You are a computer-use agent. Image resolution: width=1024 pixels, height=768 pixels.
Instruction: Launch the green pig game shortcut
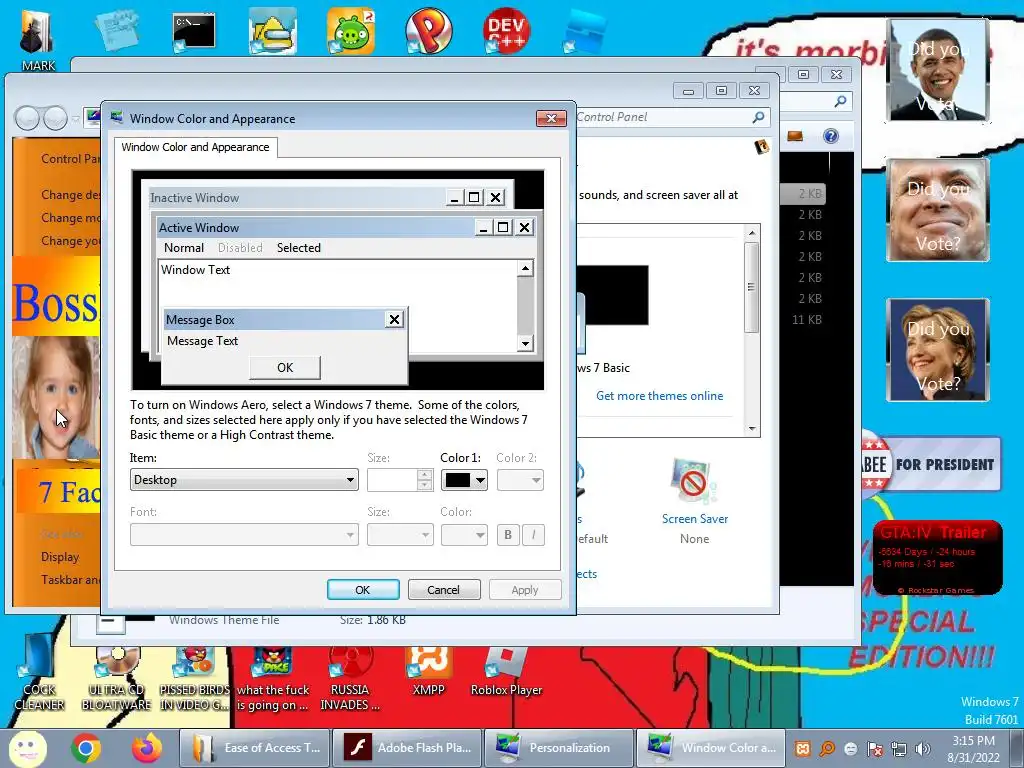[351, 31]
